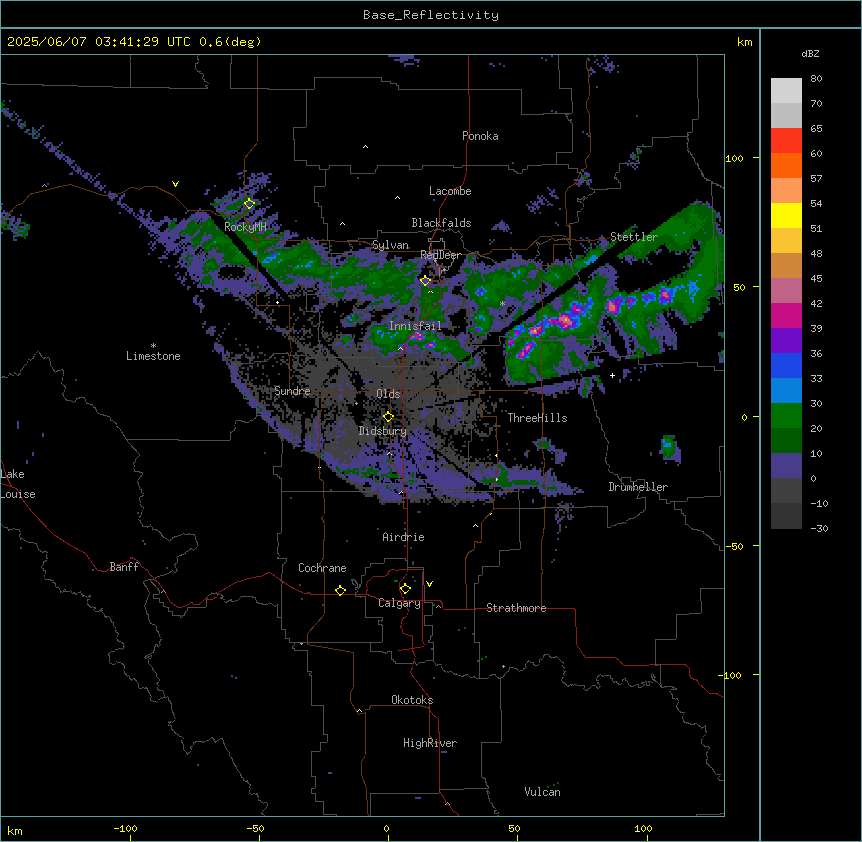Click the legend value 80 at the scale top
862x842 pixels.
(816, 79)
